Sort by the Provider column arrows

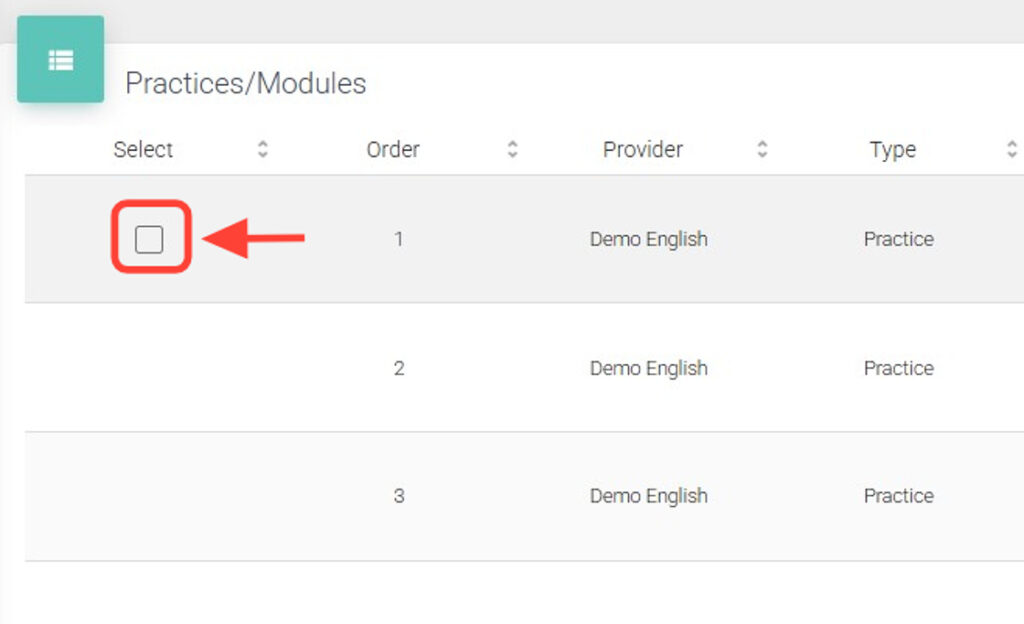pyautogui.click(x=762, y=150)
